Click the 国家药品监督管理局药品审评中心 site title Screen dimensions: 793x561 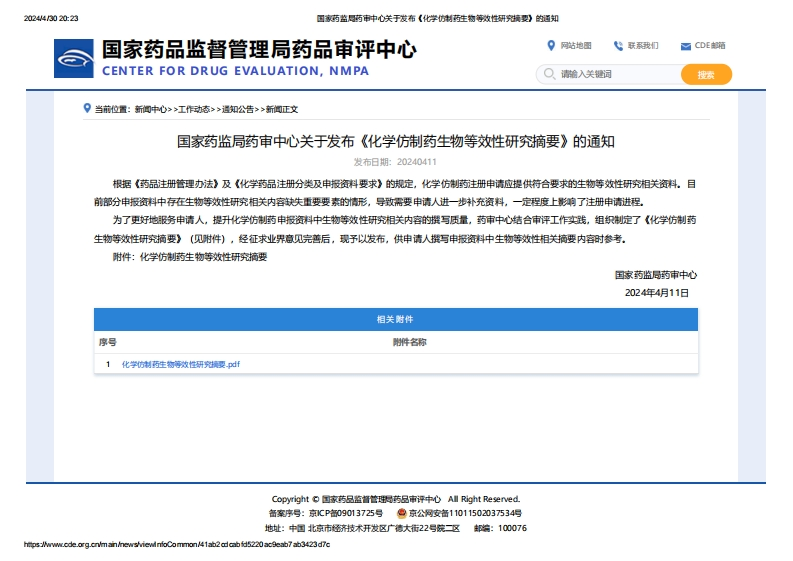coord(258,49)
